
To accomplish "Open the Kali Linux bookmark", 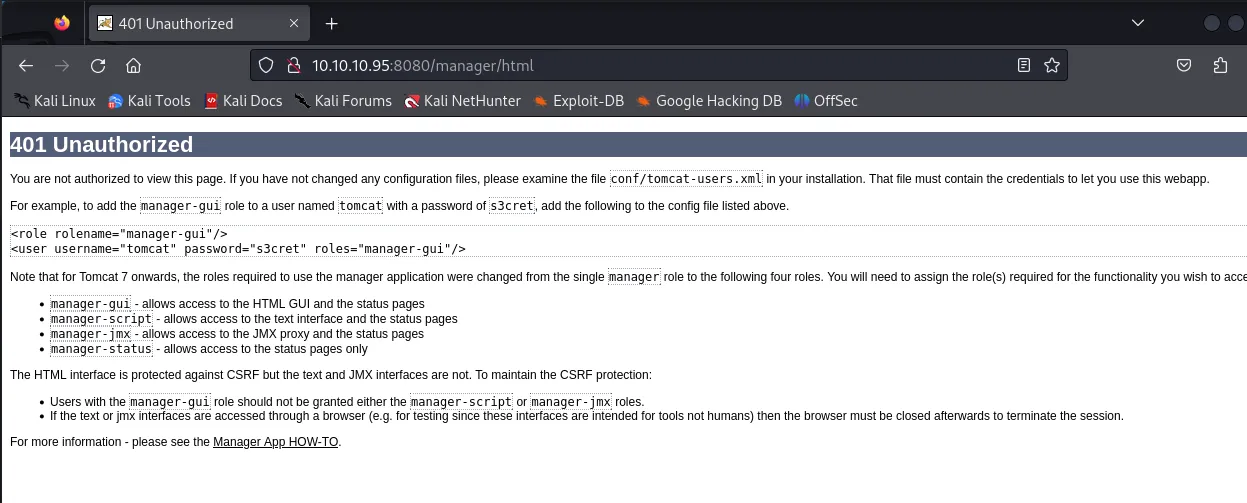I will point(54,100).
